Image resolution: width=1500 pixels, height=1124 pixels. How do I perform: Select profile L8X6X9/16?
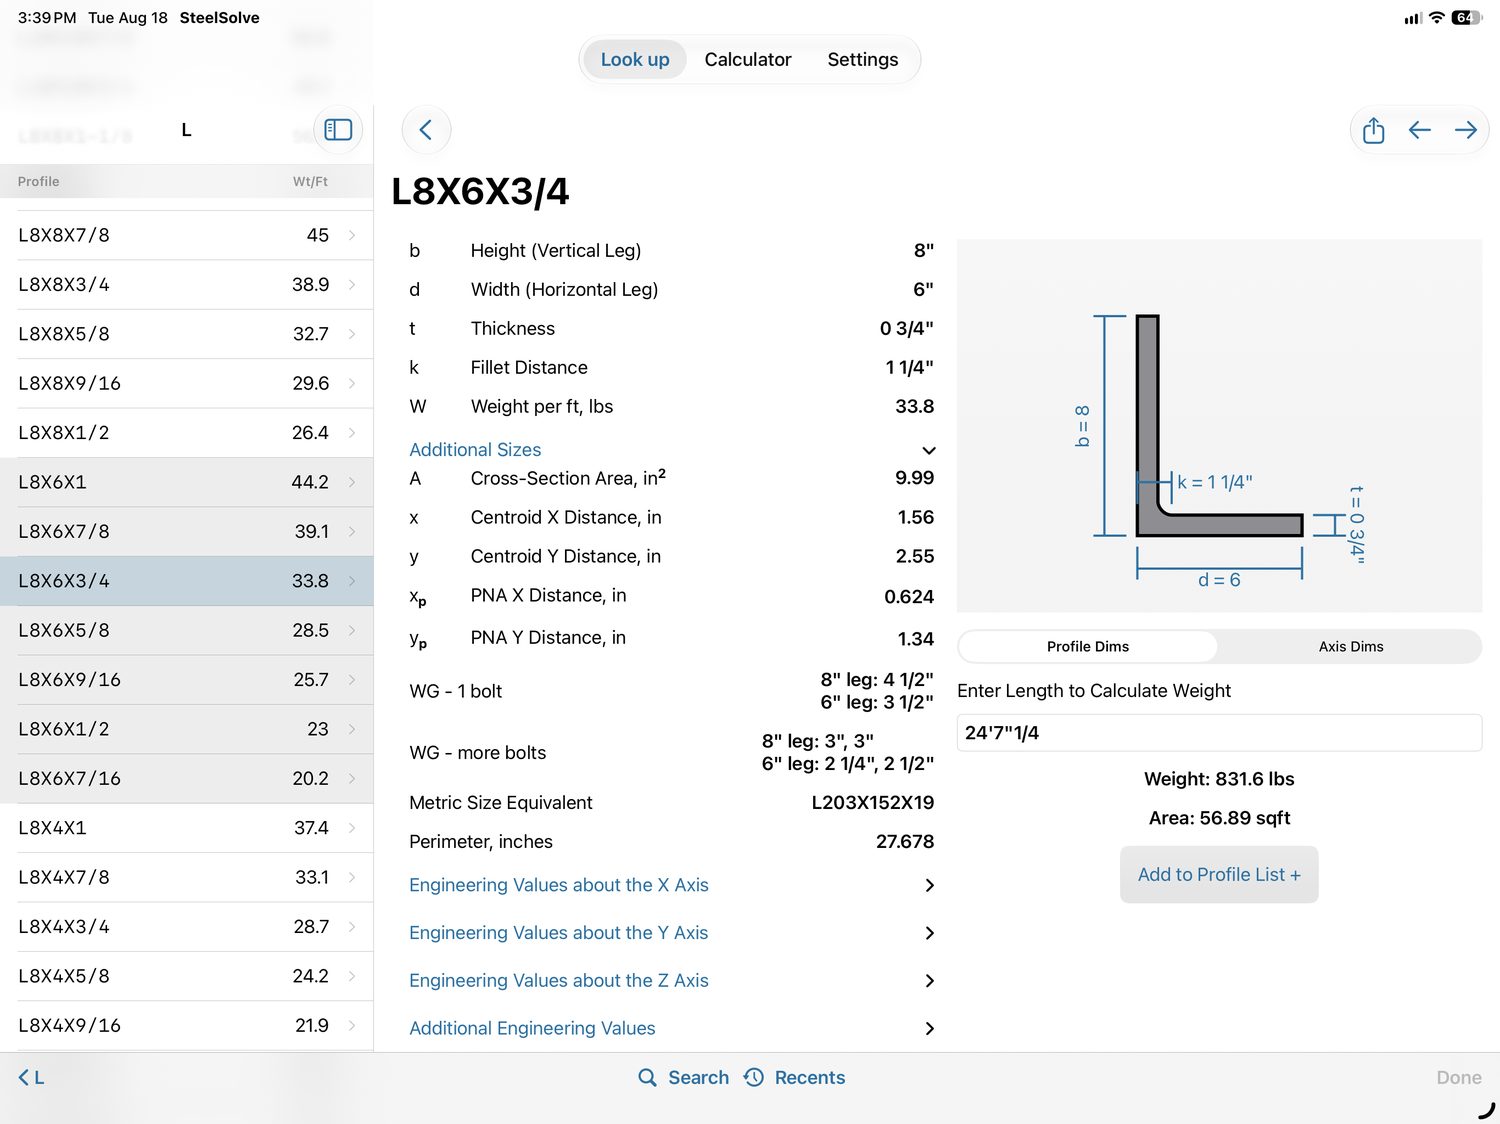point(187,680)
